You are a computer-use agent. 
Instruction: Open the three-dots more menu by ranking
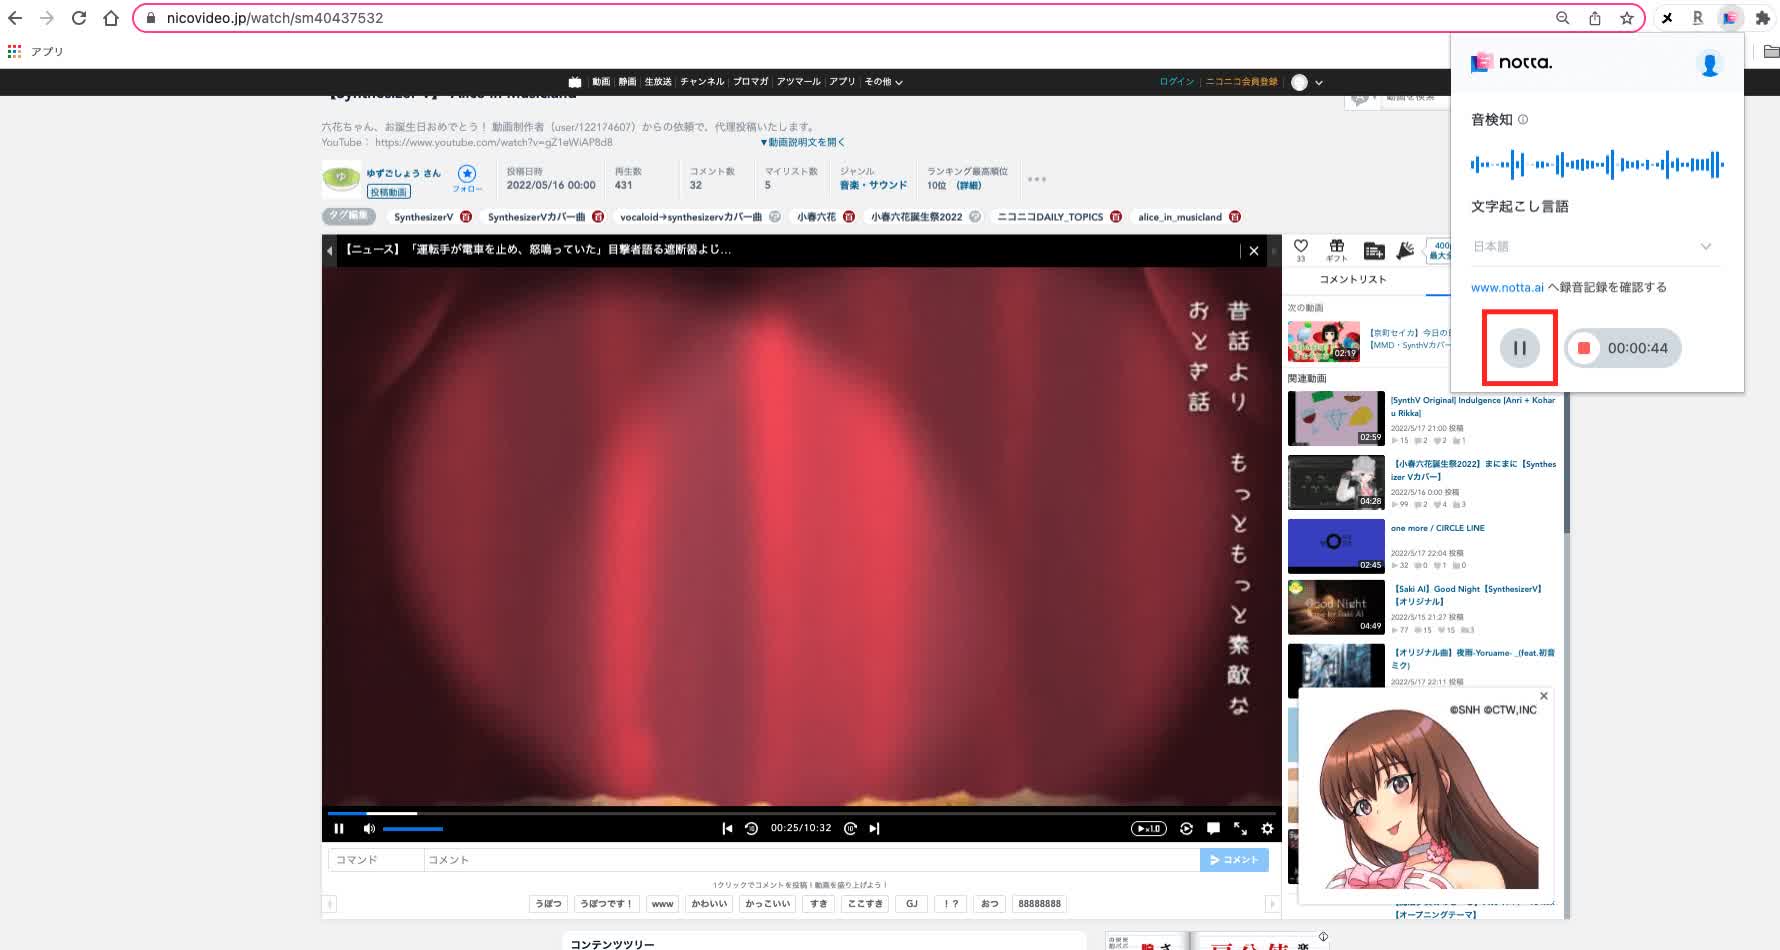[x=1037, y=179]
